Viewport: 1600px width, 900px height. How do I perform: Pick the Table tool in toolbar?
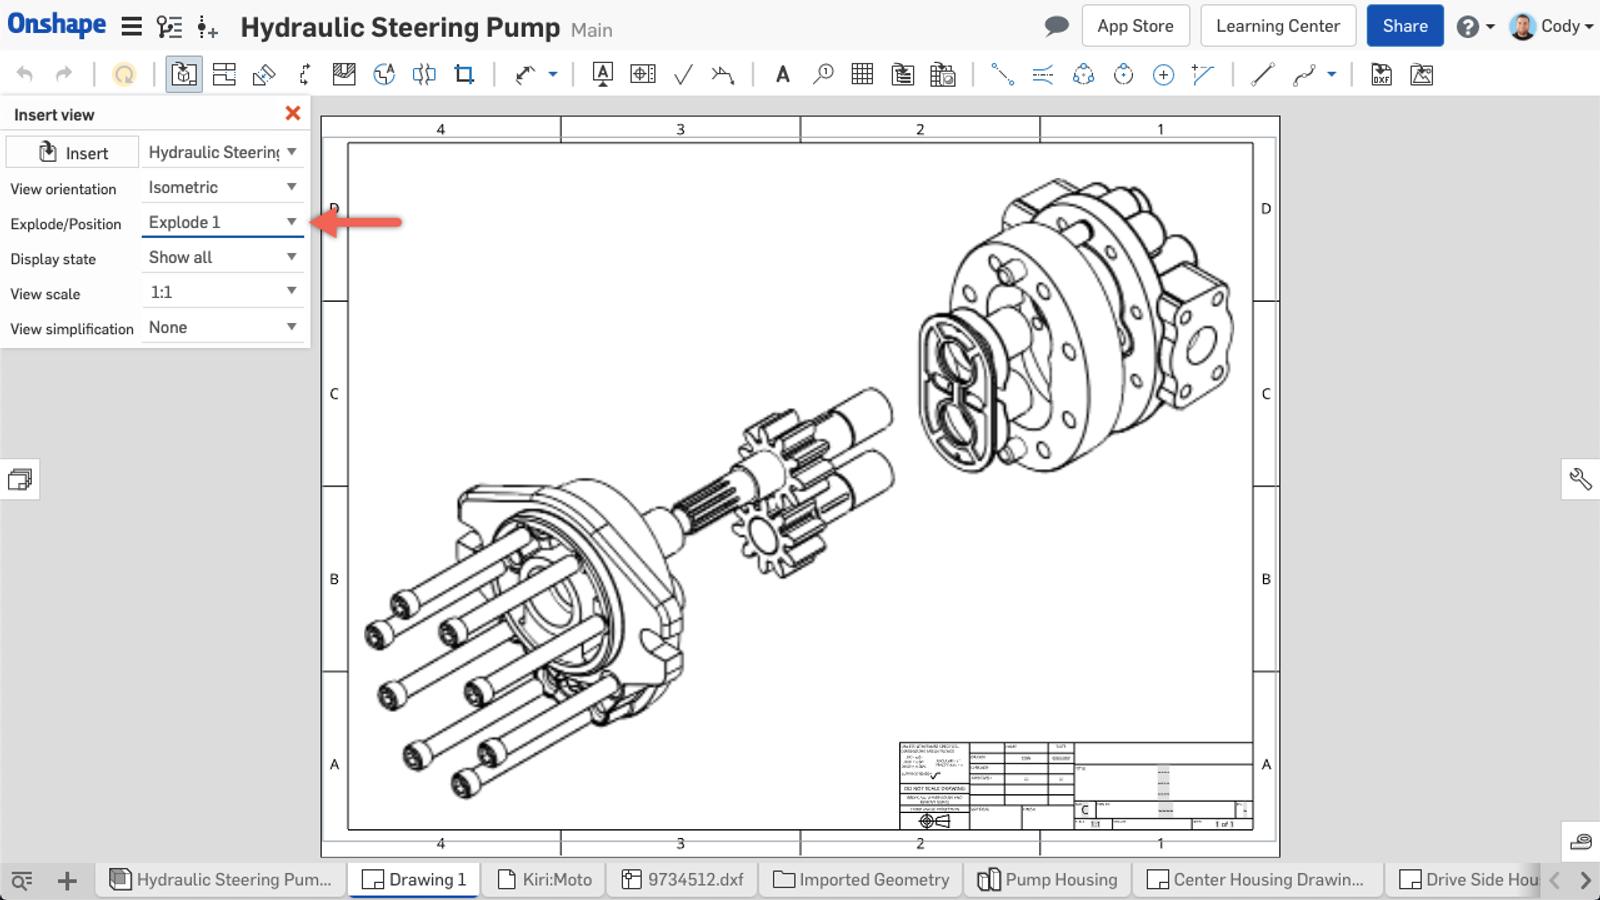click(862, 74)
